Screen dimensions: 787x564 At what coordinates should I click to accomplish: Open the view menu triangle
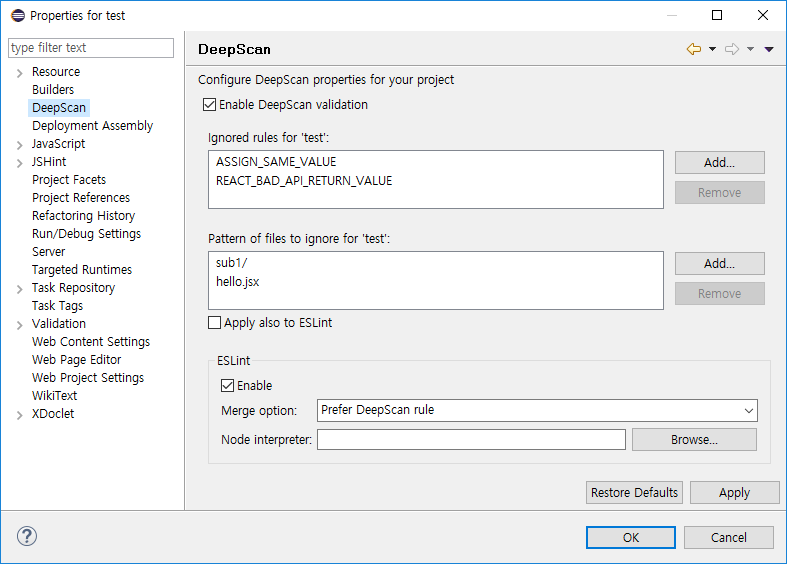tap(769, 49)
